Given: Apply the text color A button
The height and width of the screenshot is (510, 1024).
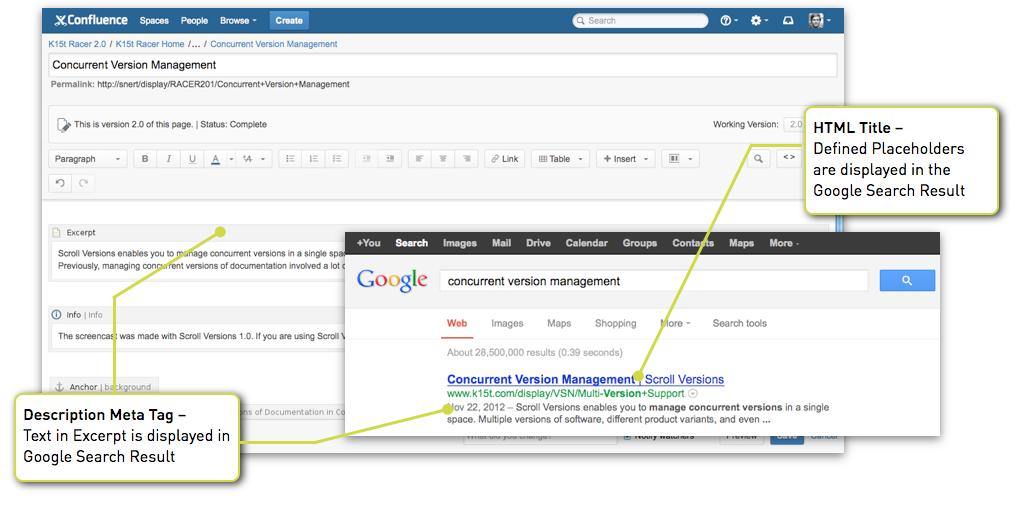Looking at the screenshot, I should coord(216,159).
